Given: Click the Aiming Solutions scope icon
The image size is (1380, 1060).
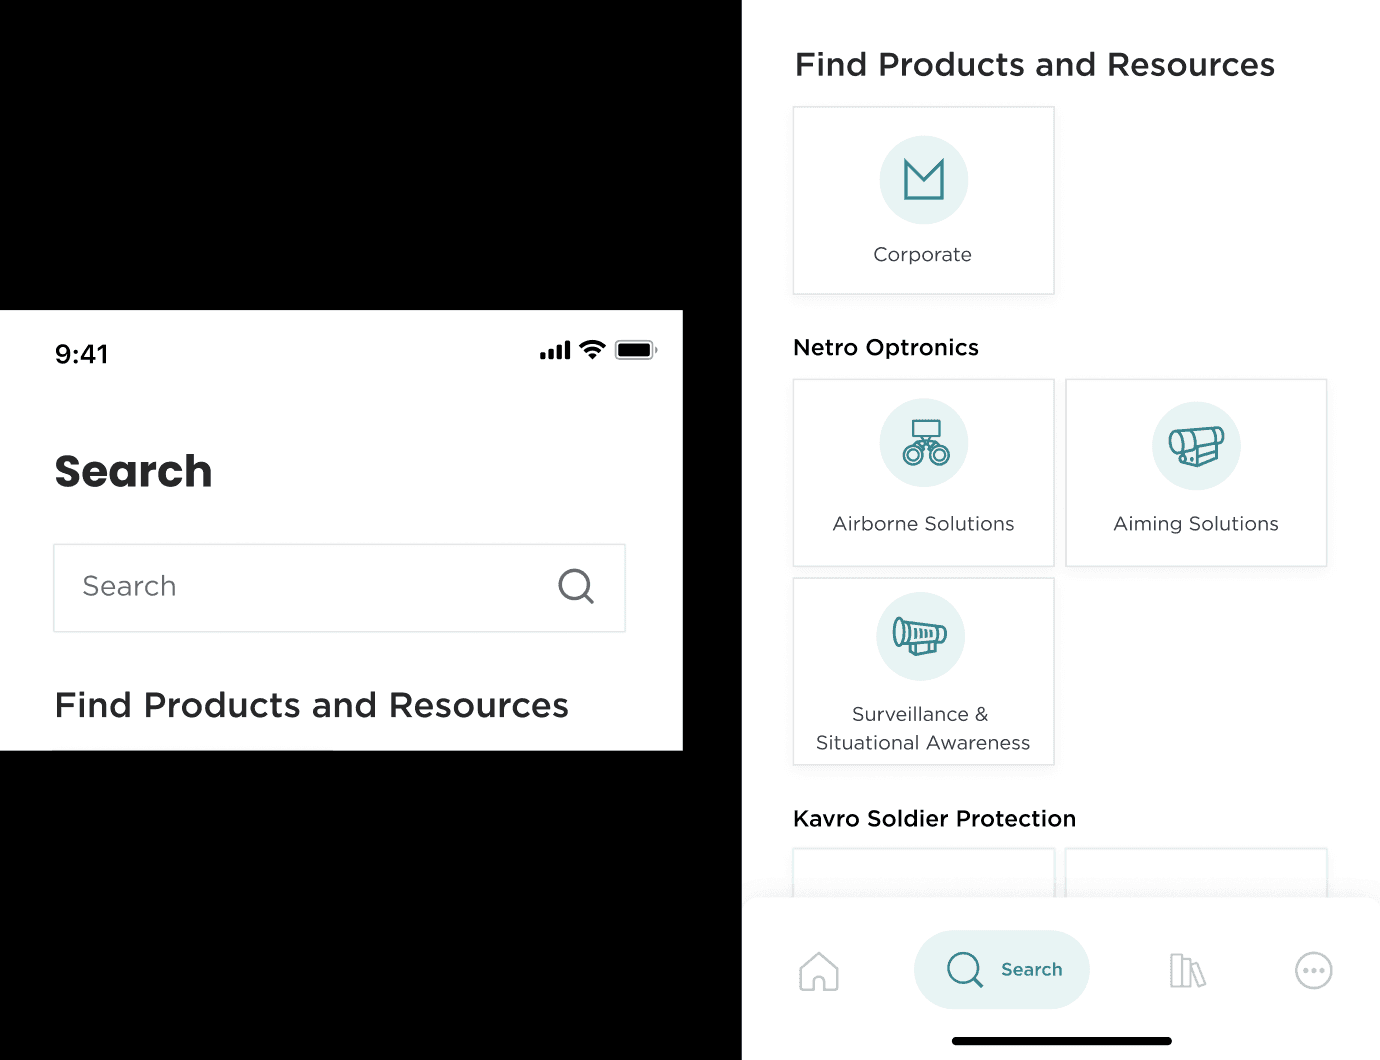Looking at the screenshot, I should [x=1196, y=446].
